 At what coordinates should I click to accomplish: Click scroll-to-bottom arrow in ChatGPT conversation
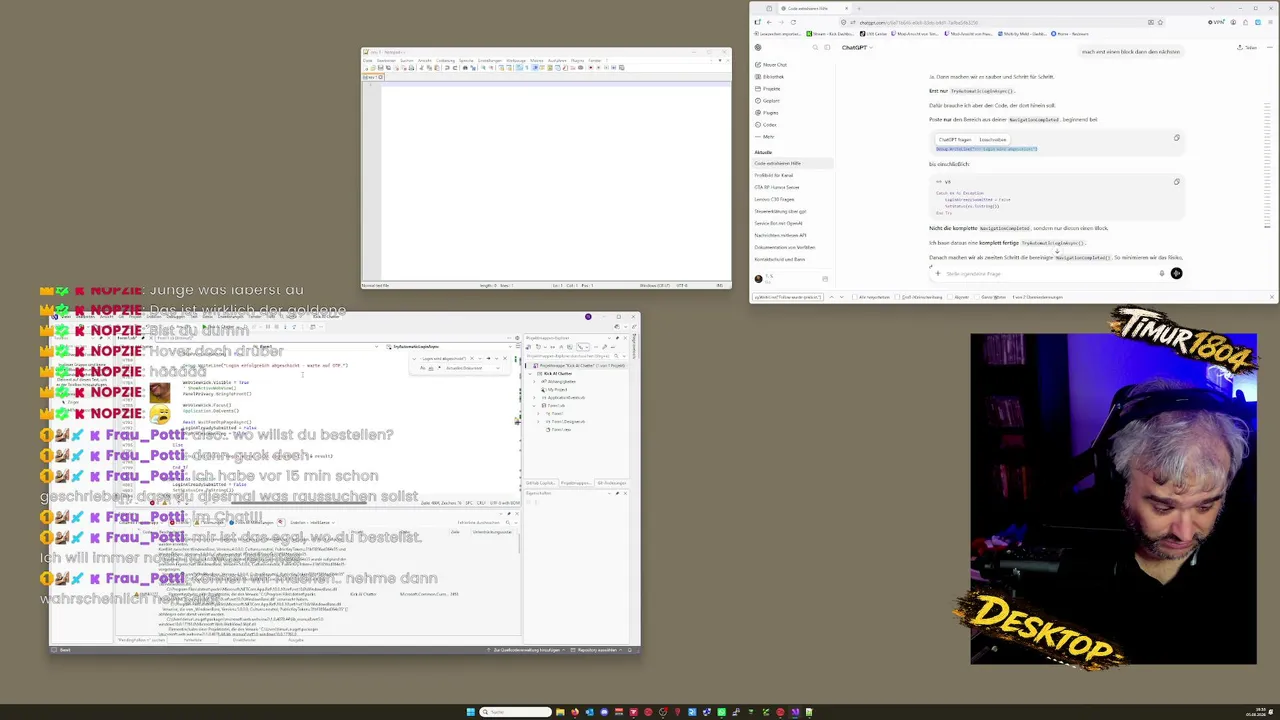click(1057, 252)
